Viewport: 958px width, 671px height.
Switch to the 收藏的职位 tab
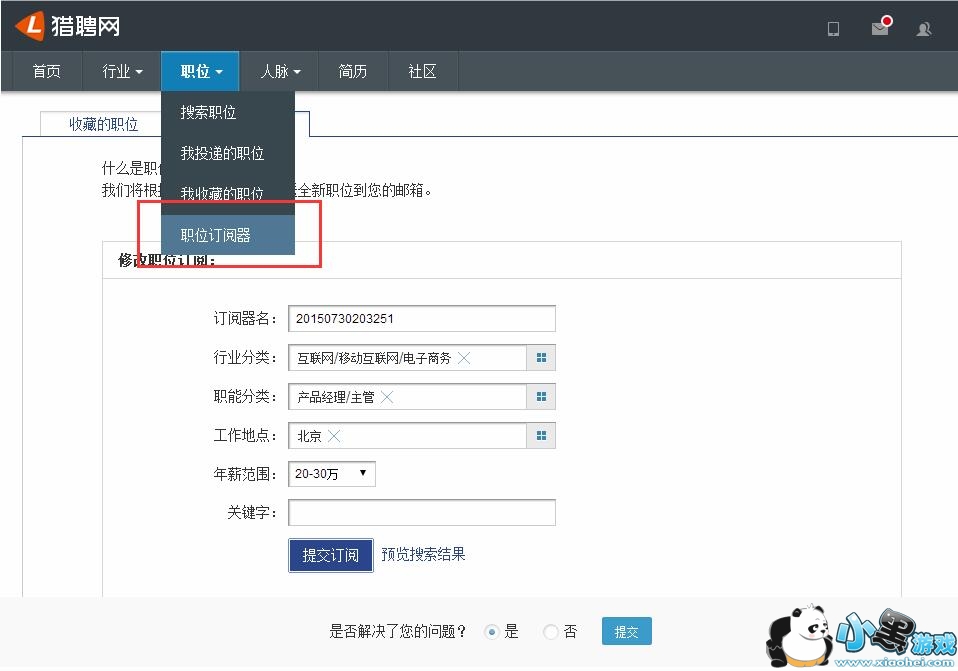103,124
